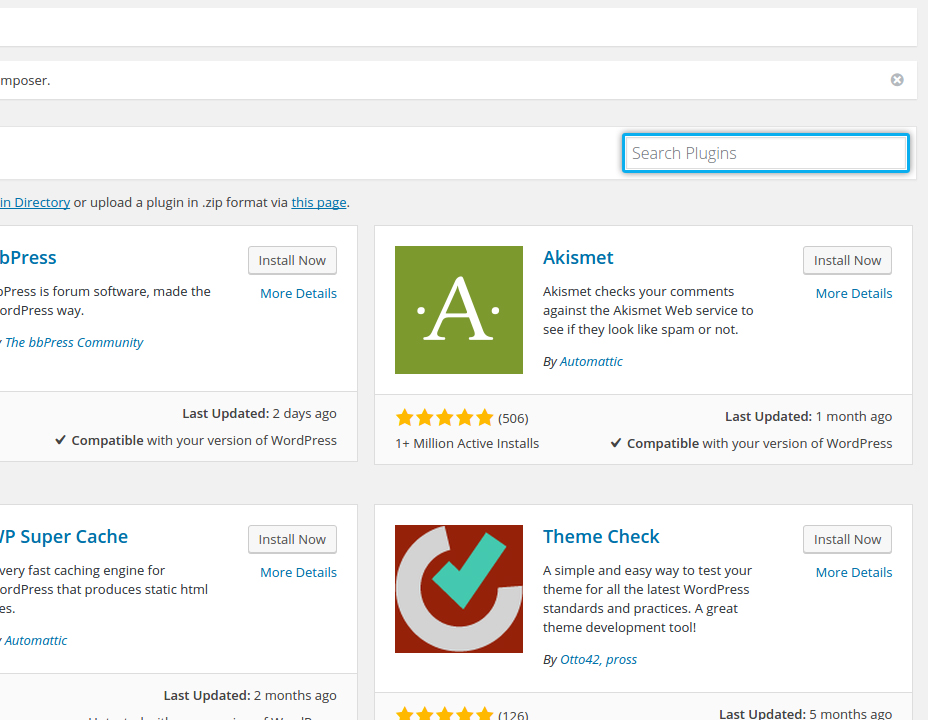
Task: Open the Theme Check title link
Action: click(x=601, y=537)
